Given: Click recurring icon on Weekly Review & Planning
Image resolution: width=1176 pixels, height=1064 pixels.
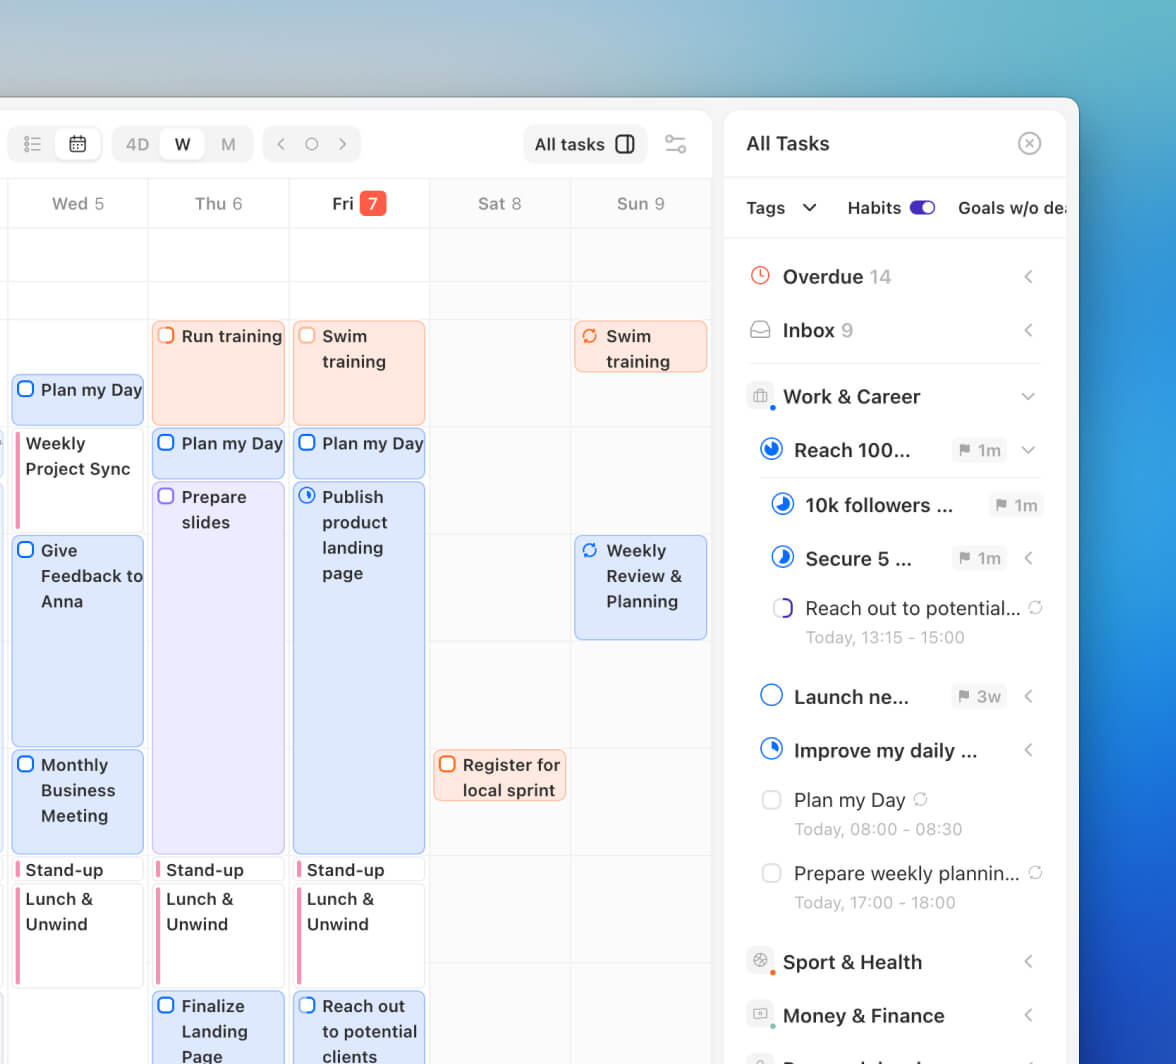Looking at the screenshot, I should pyautogui.click(x=590, y=550).
